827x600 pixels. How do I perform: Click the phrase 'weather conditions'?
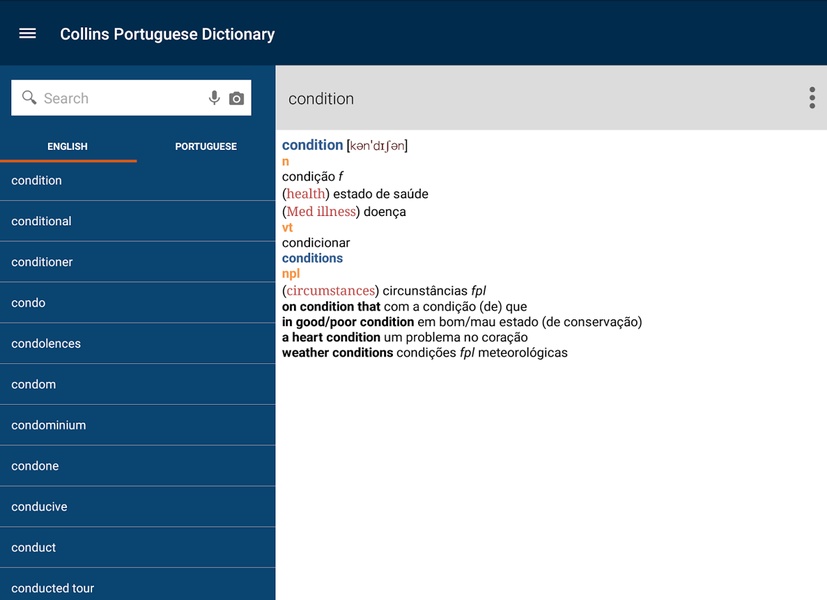[x=338, y=353]
